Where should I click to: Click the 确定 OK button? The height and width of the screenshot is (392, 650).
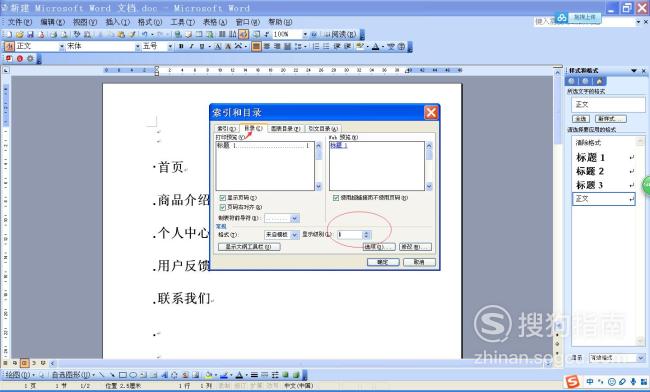[x=383, y=262]
